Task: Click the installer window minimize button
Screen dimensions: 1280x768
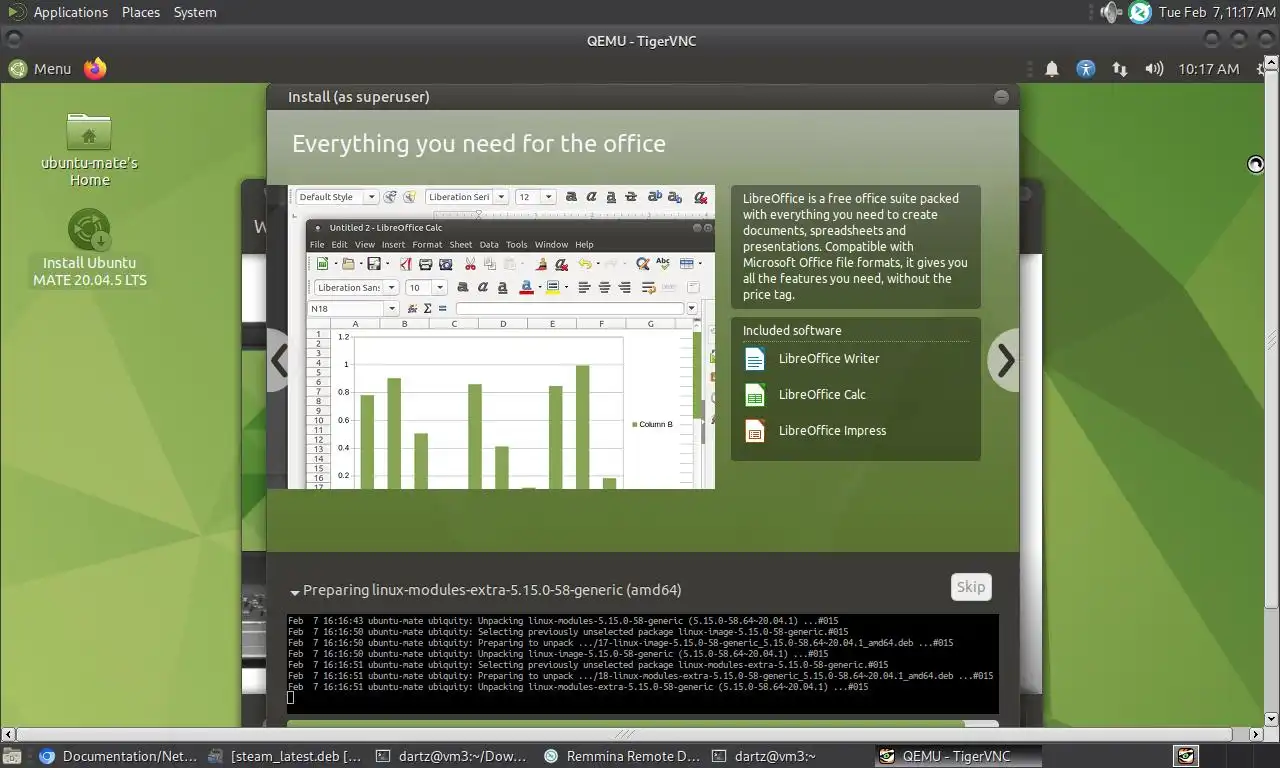Action: pyautogui.click(x=1001, y=97)
